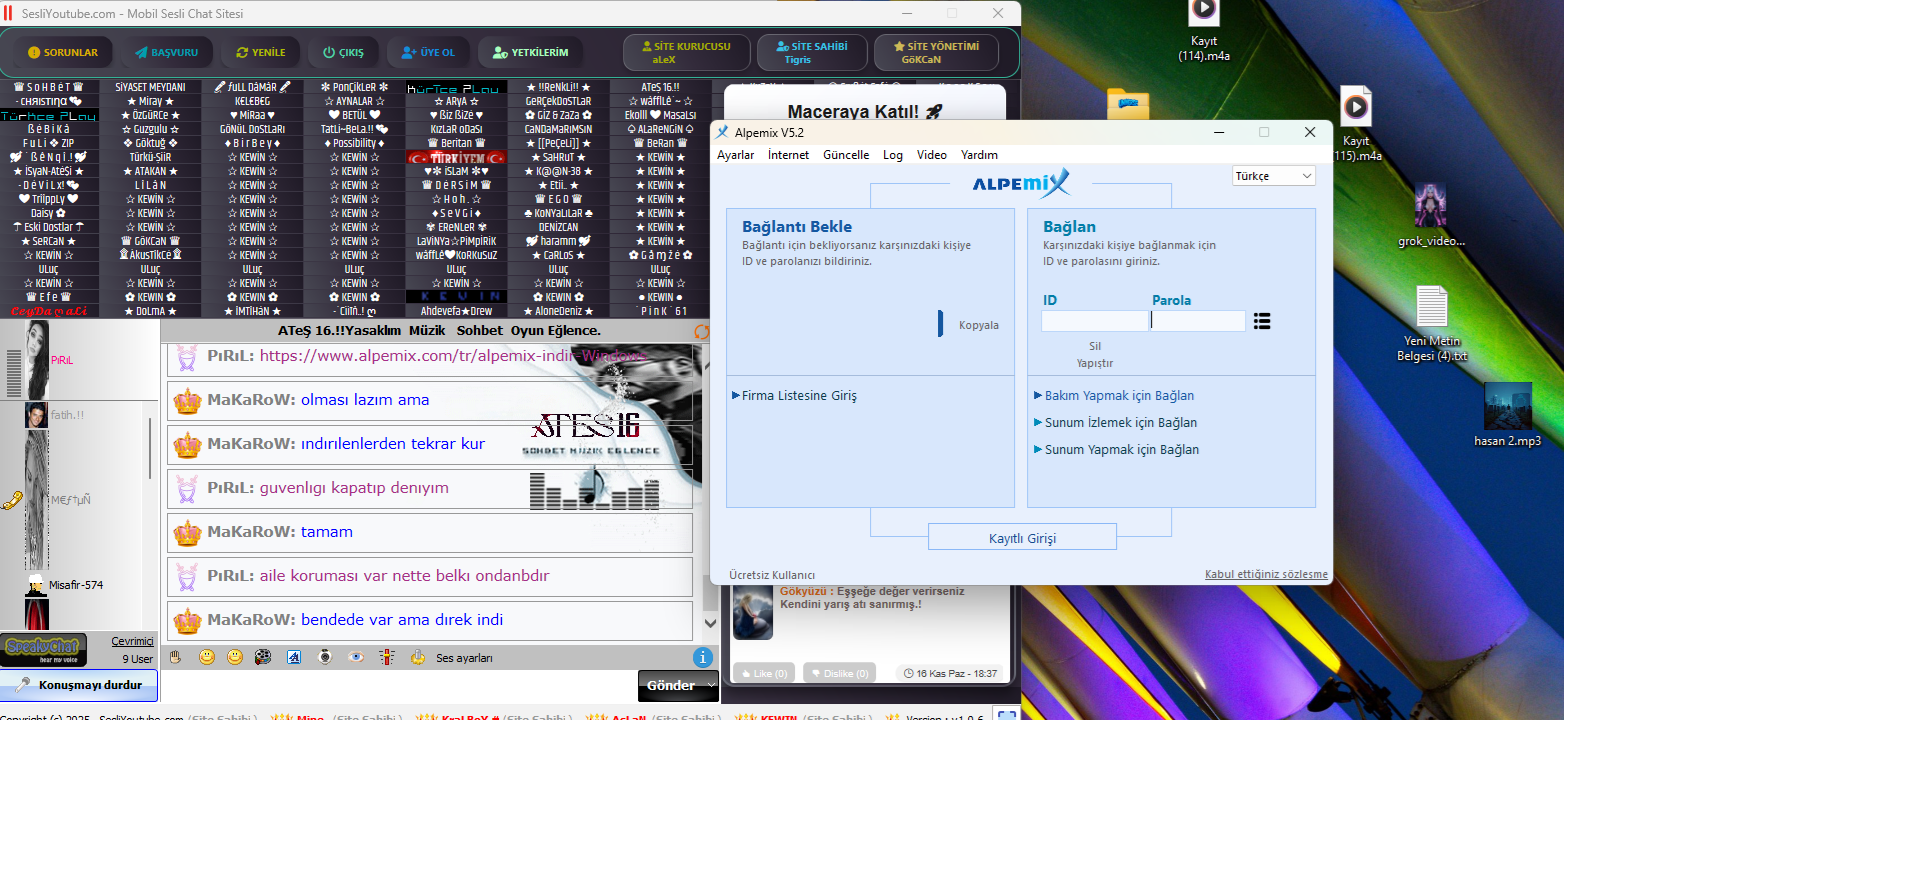Expand the Türkçe language dropdown

pyautogui.click(x=1273, y=176)
